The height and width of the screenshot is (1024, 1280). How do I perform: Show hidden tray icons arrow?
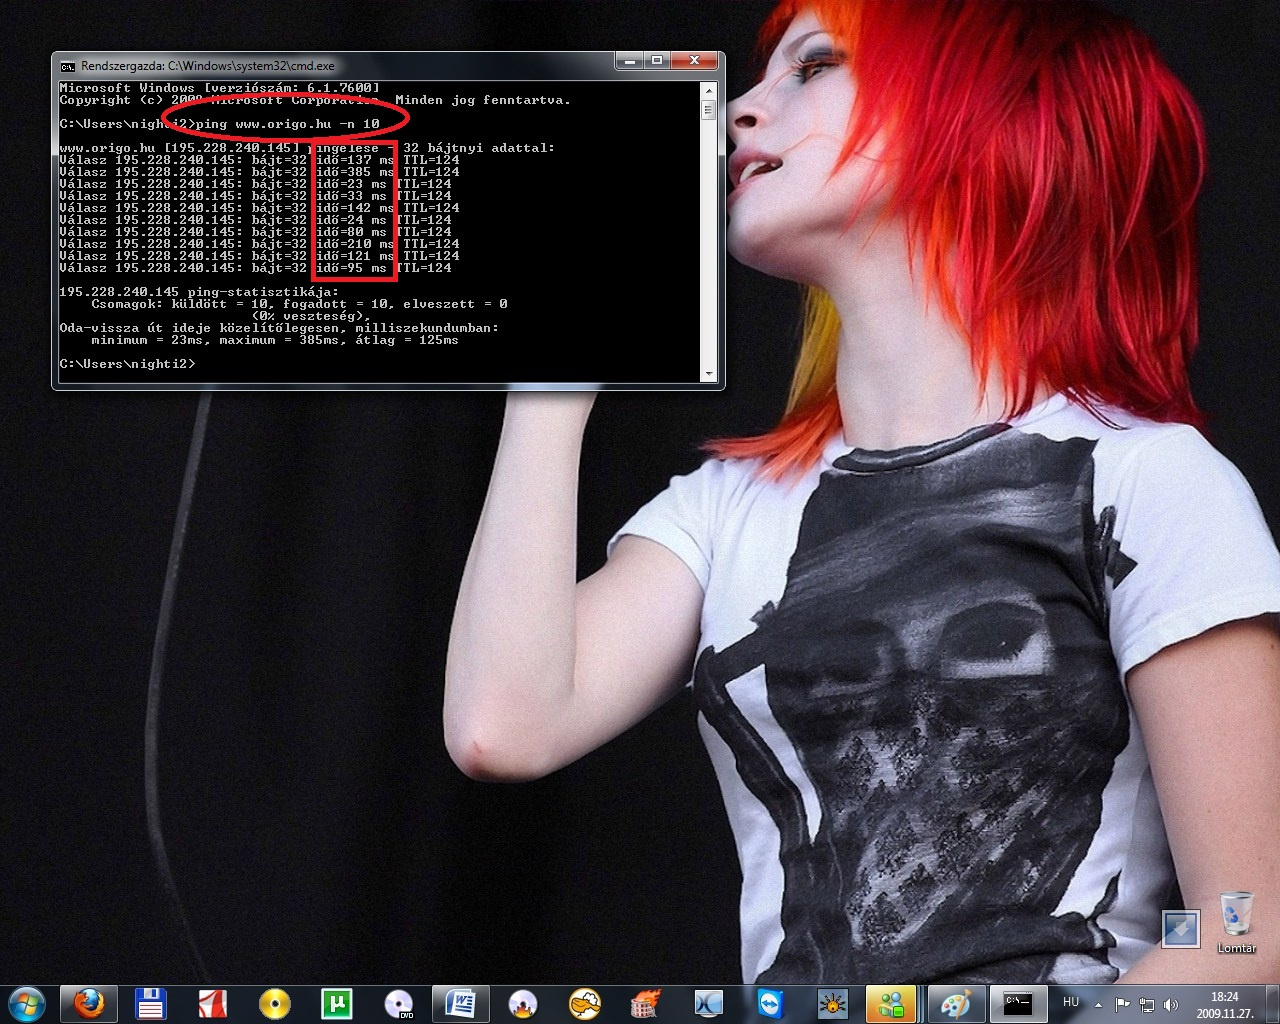pos(1098,1004)
